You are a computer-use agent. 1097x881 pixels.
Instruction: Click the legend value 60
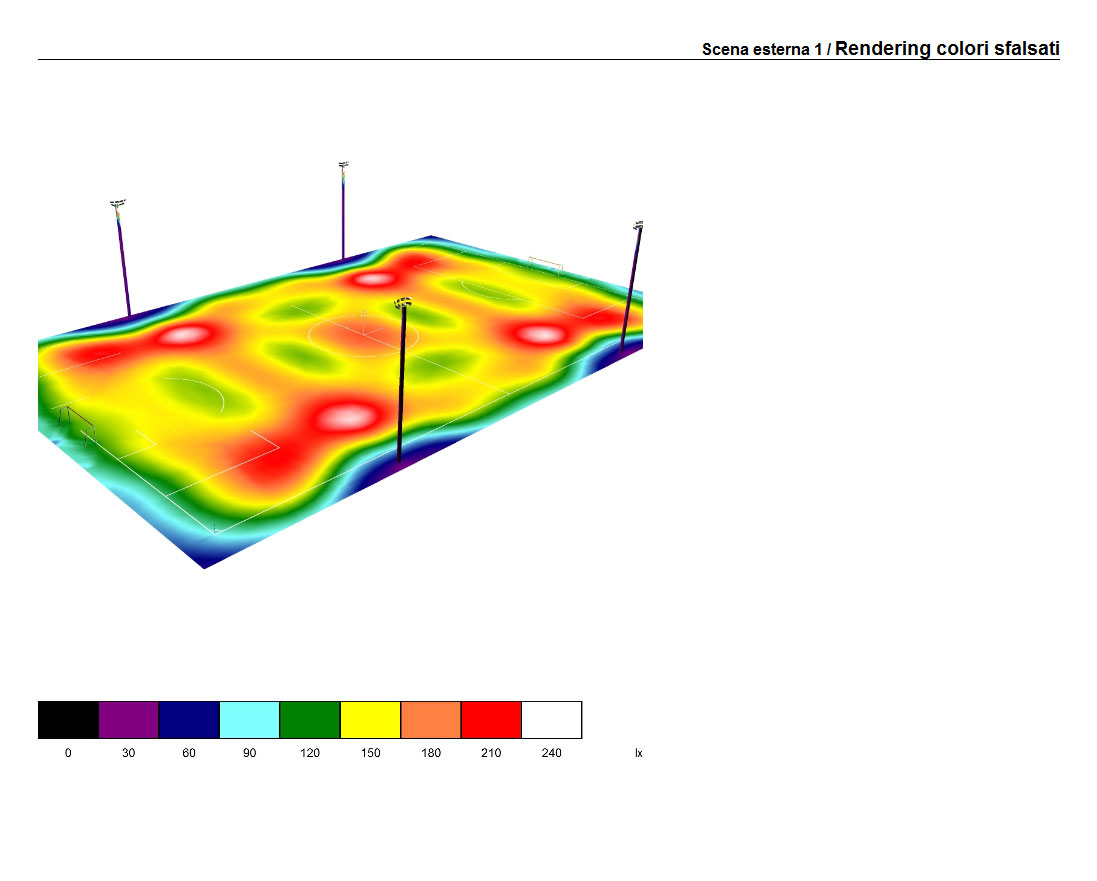pyautogui.click(x=189, y=753)
